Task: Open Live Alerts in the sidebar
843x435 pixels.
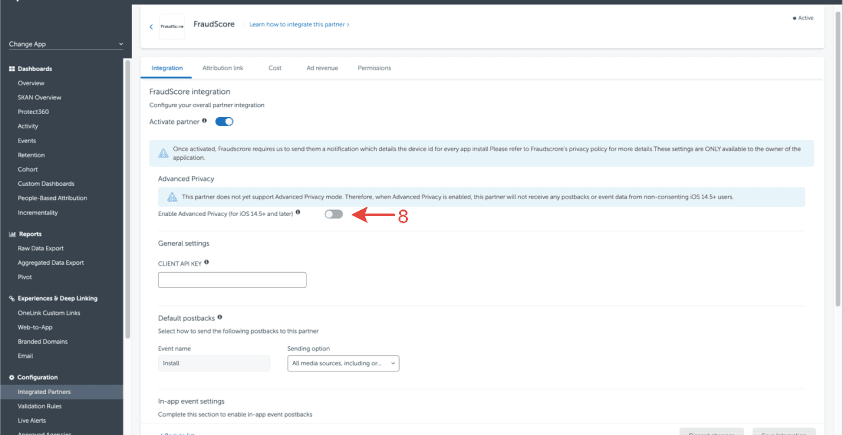Action: (32, 420)
